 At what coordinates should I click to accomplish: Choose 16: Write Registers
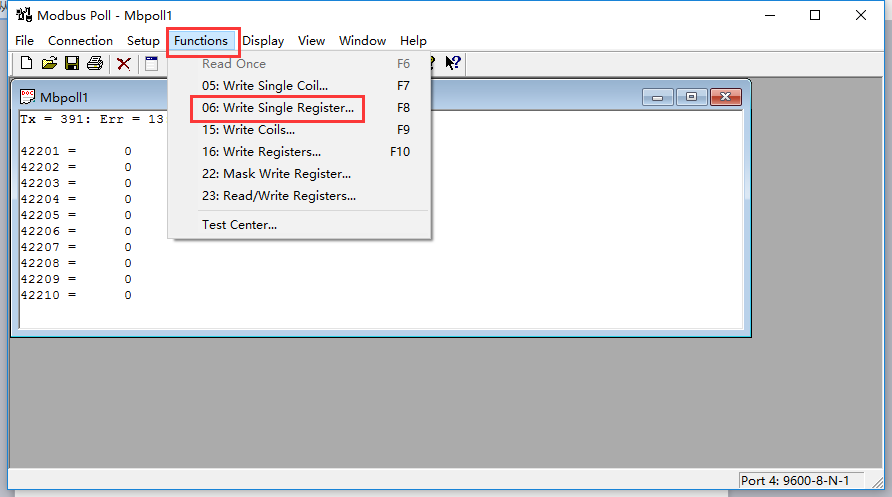coord(299,152)
